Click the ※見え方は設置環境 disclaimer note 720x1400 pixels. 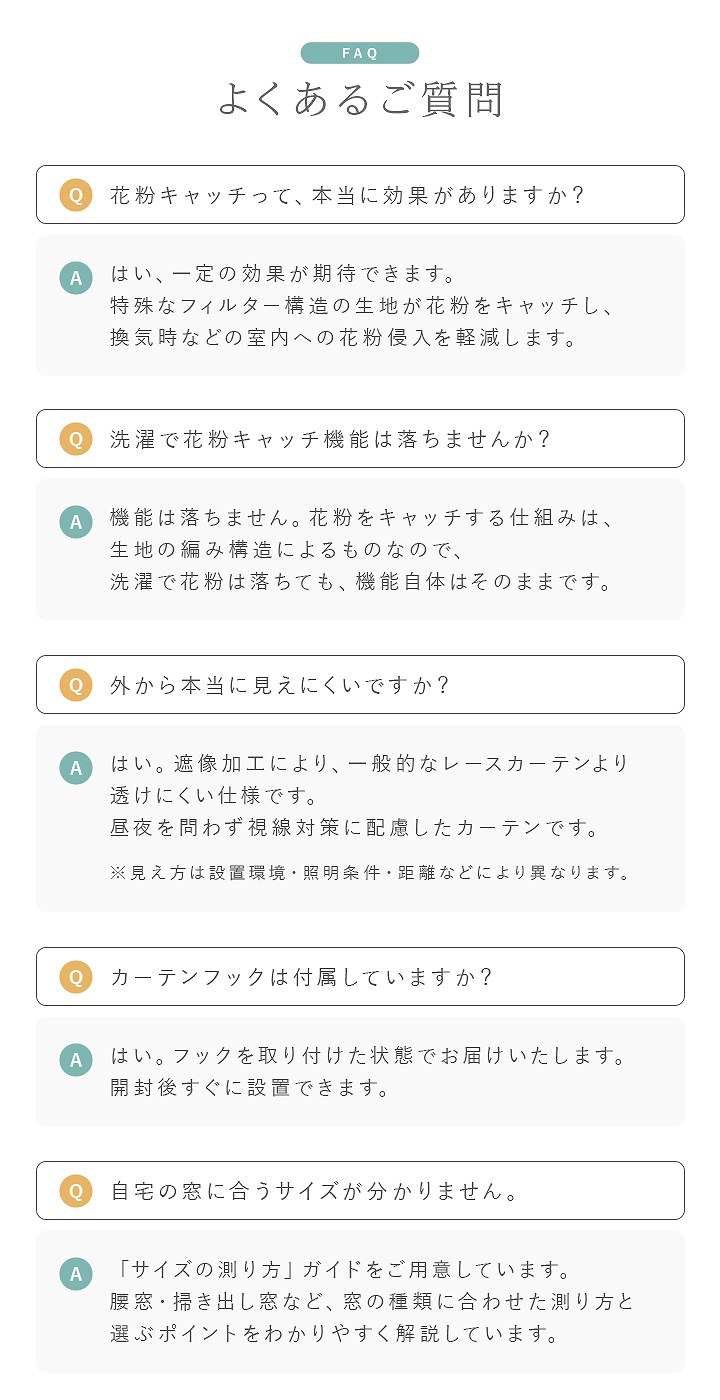(x=371, y=872)
